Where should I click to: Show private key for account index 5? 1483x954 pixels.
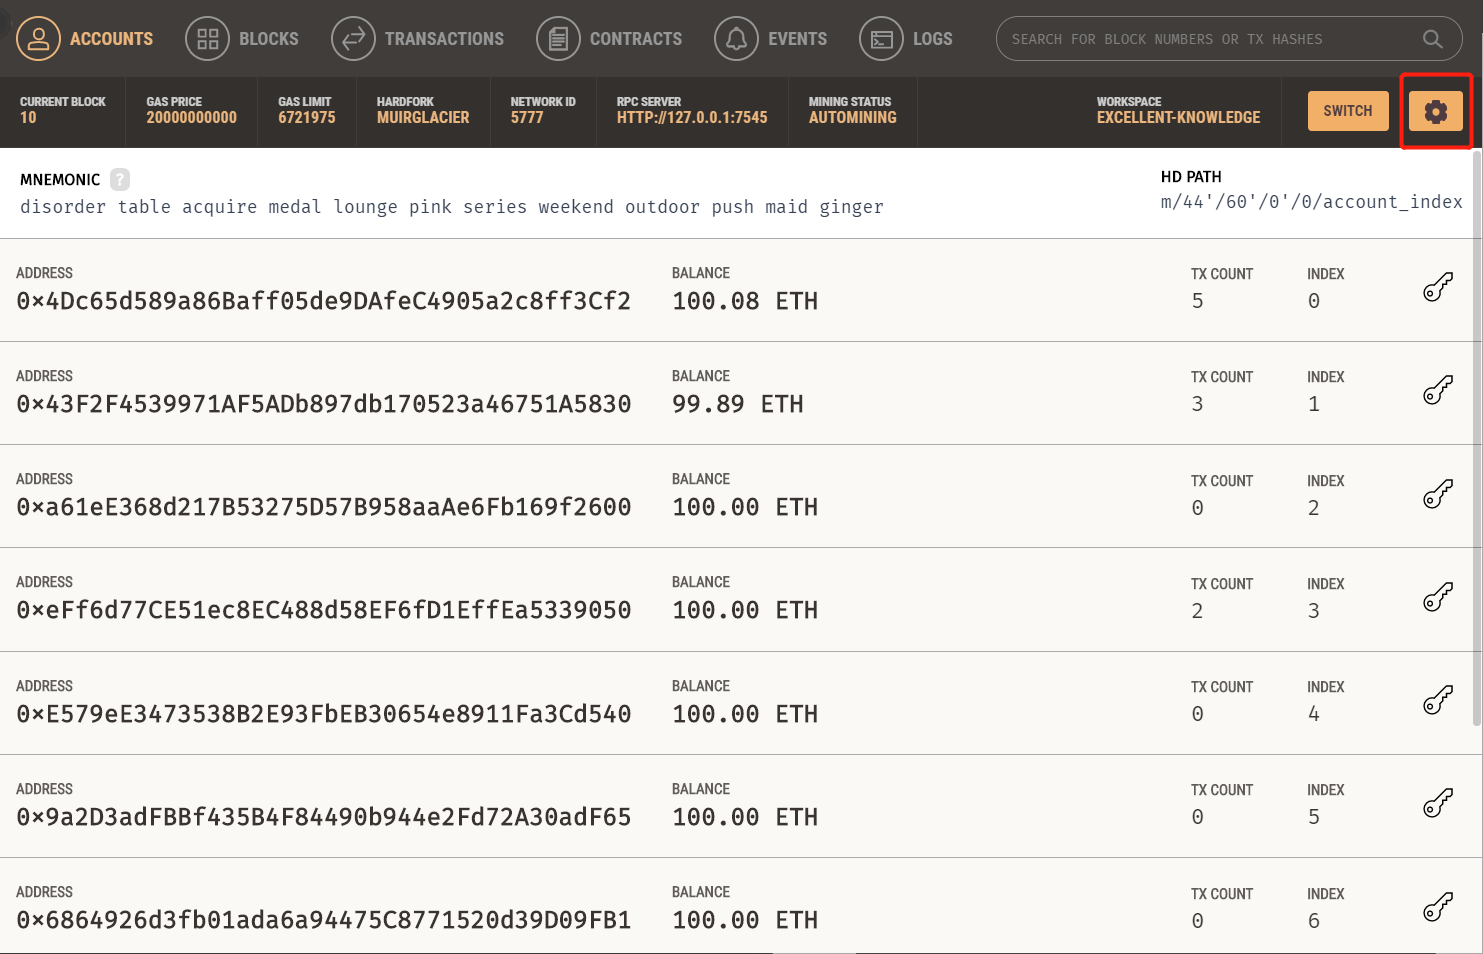(x=1437, y=803)
